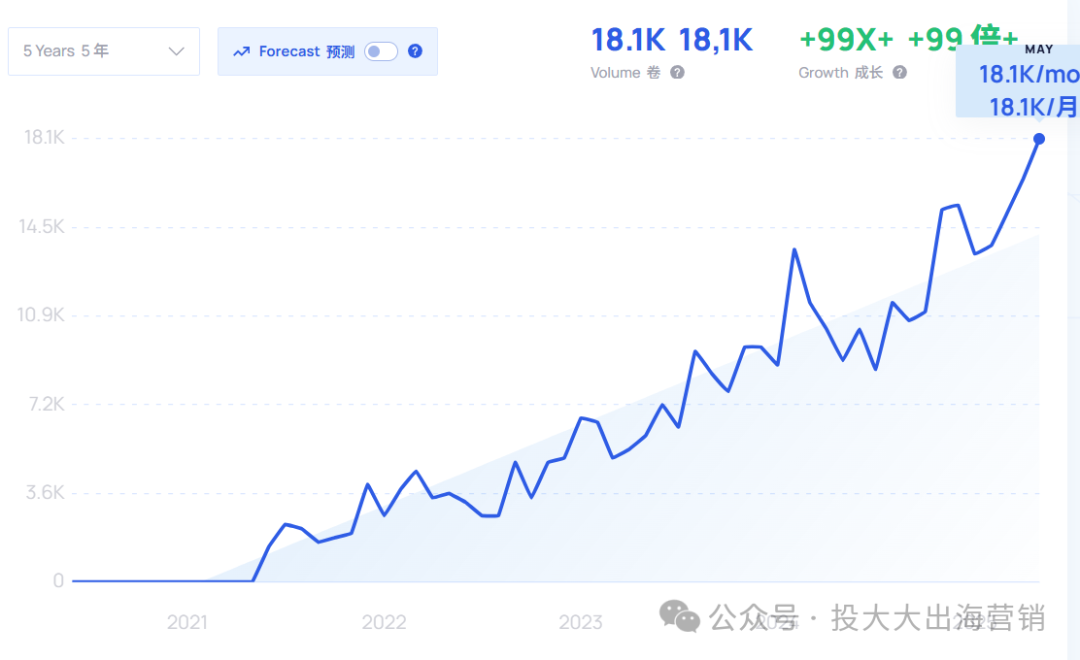
Task: Toggle the Forecast switch on
Action: coord(381,52)
